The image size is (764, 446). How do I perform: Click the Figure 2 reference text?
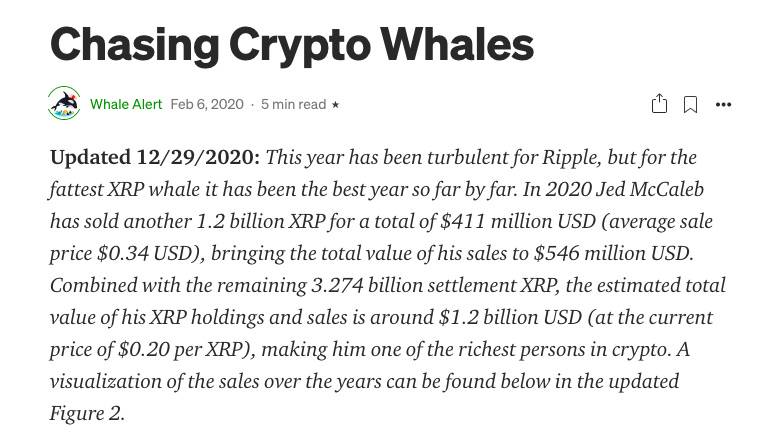[87, 413]
